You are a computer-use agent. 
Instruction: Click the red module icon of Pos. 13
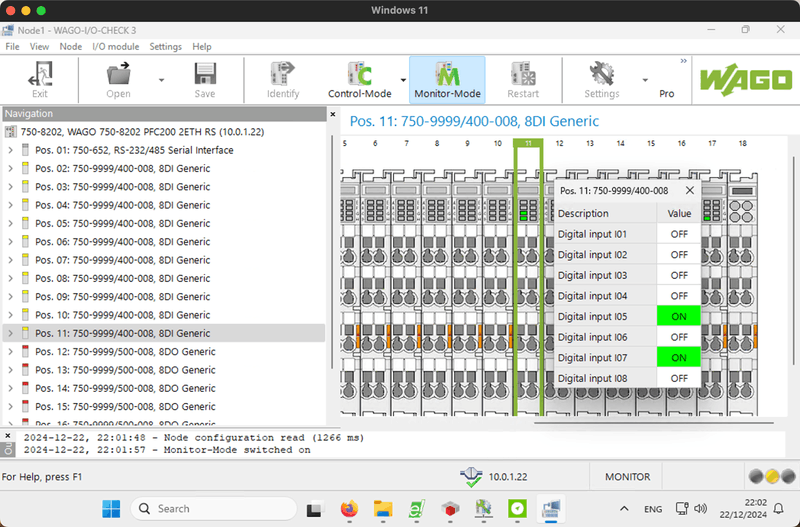pos(25,370)
